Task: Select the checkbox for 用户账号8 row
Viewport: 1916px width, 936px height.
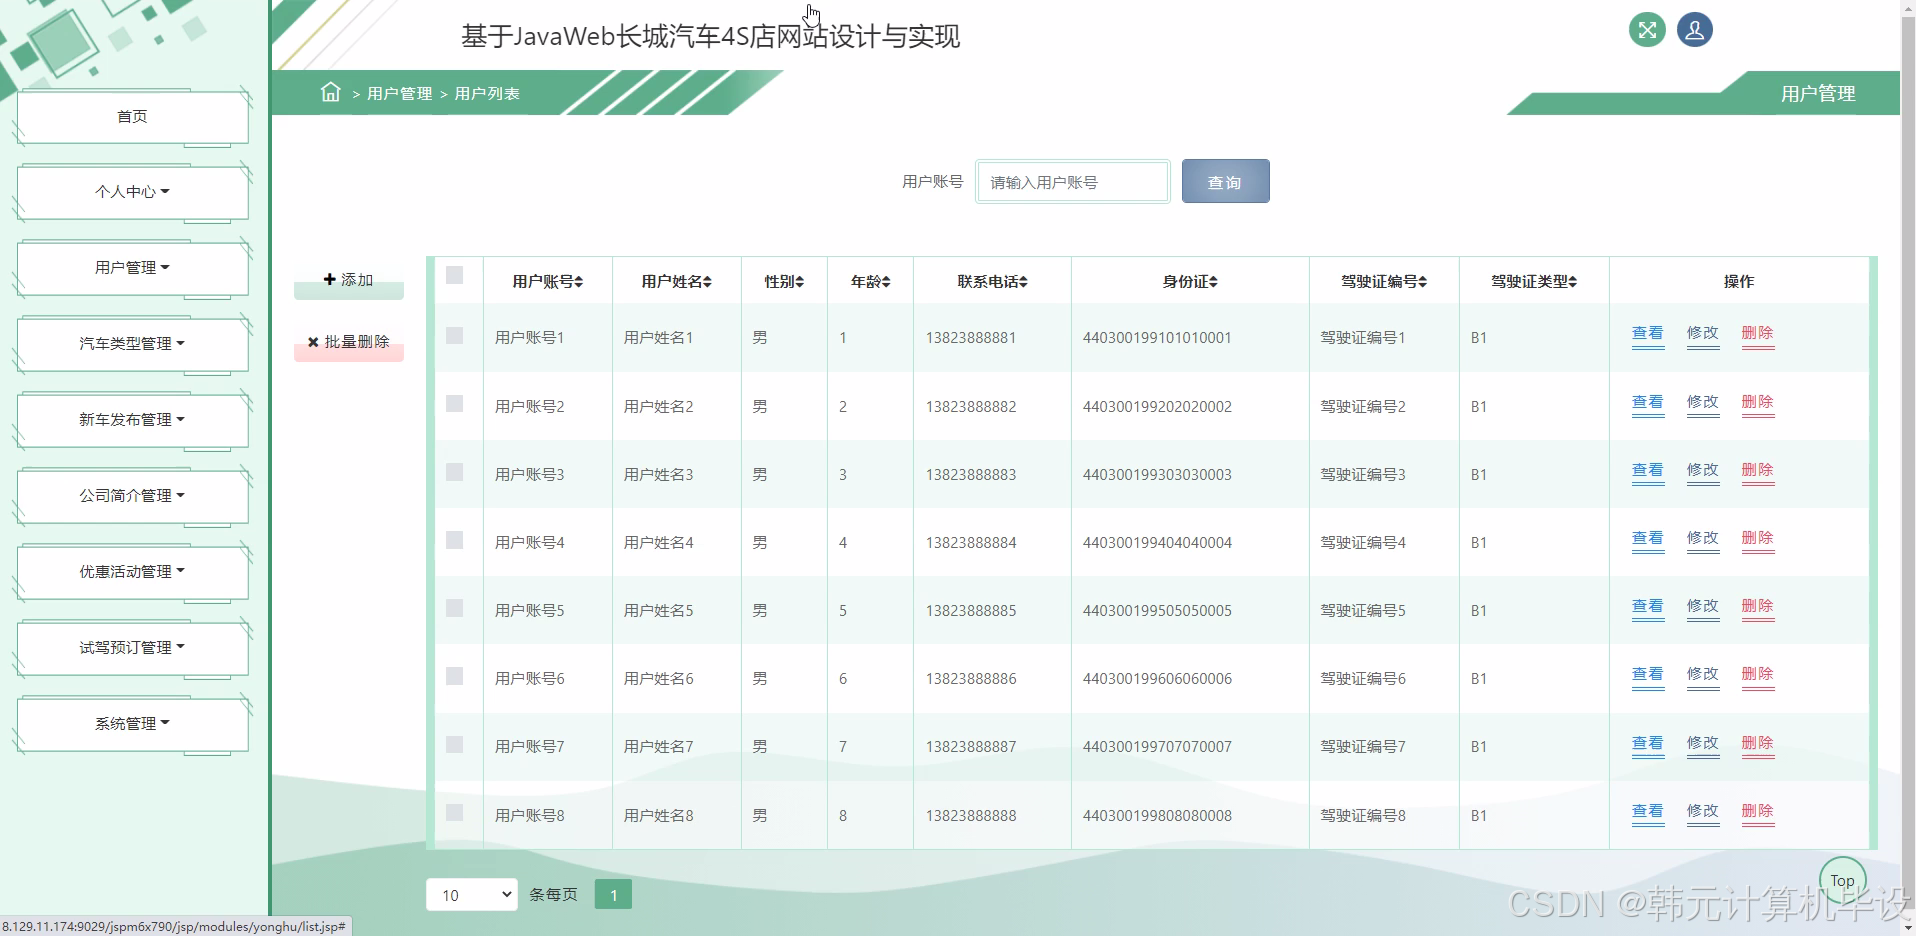Action: coord(454,812)
